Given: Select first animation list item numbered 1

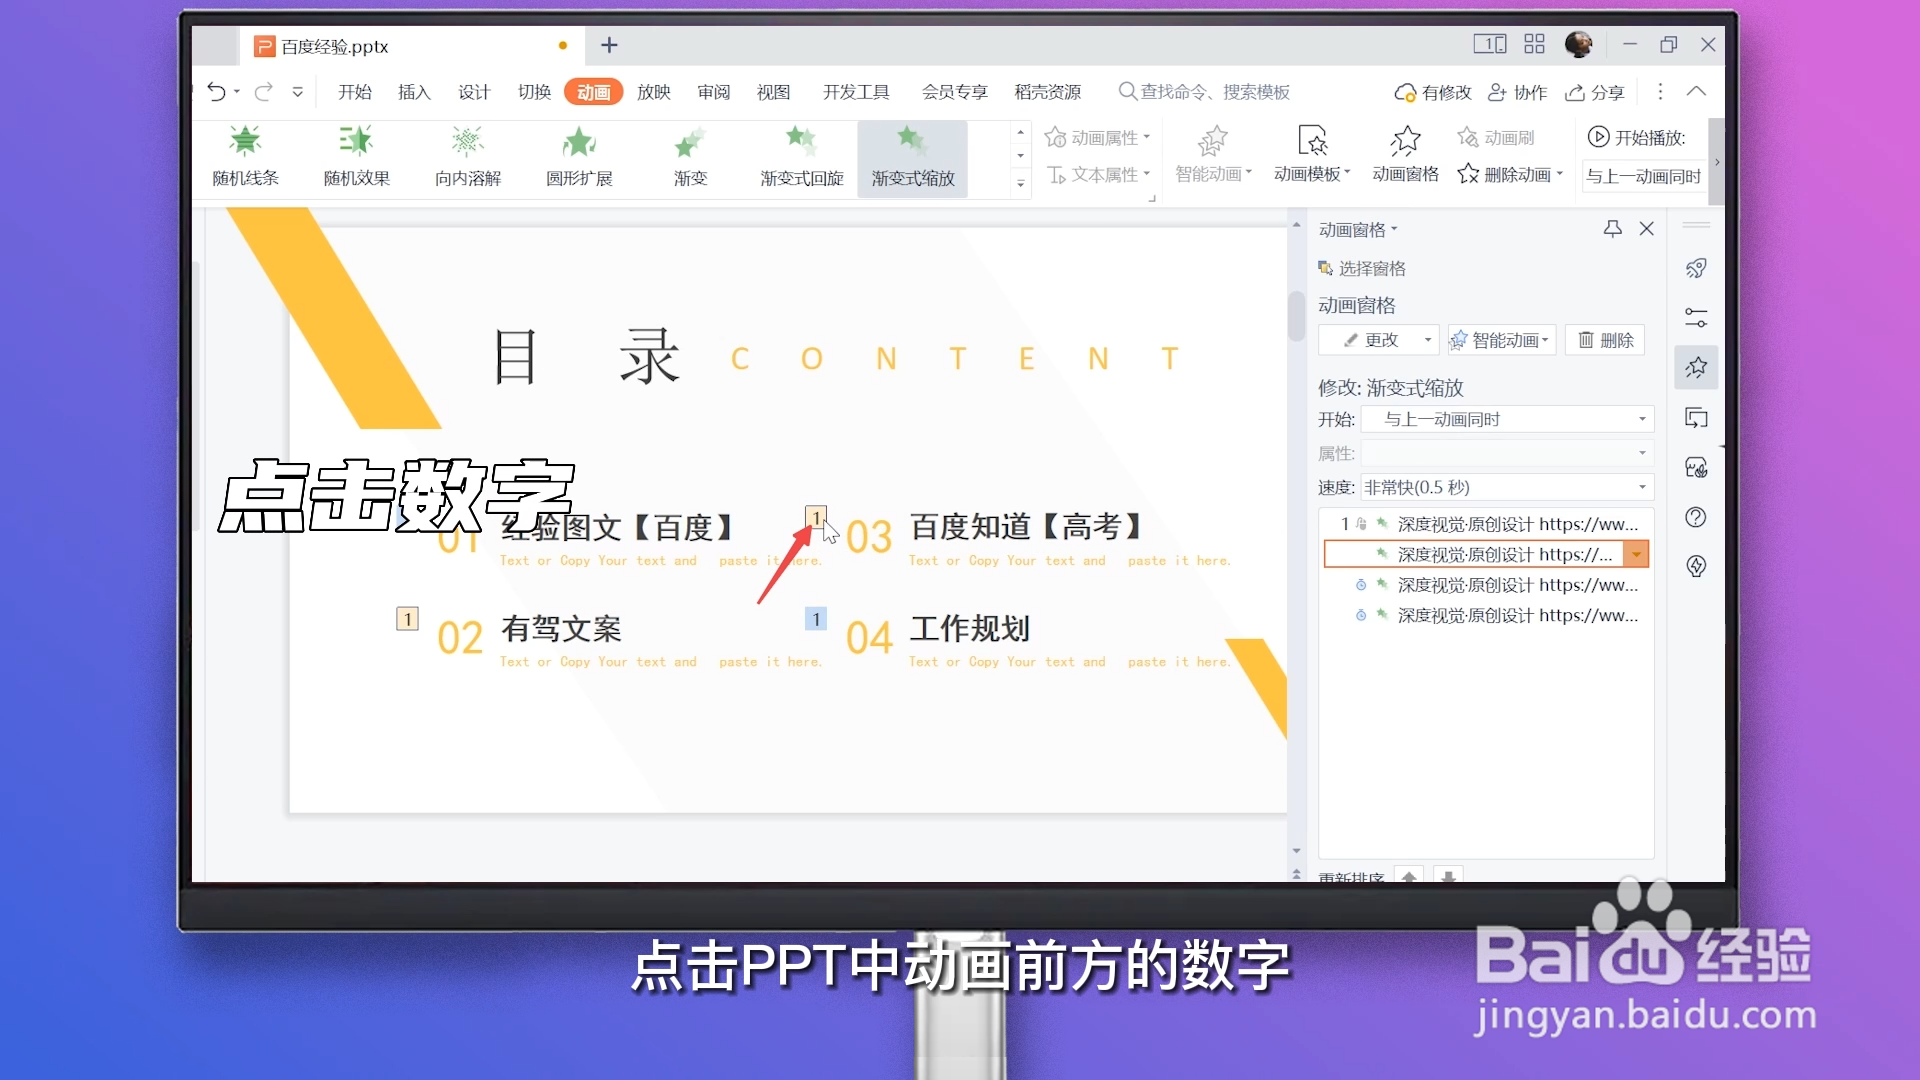Looking at the screenshot, I should point(1486,524).
